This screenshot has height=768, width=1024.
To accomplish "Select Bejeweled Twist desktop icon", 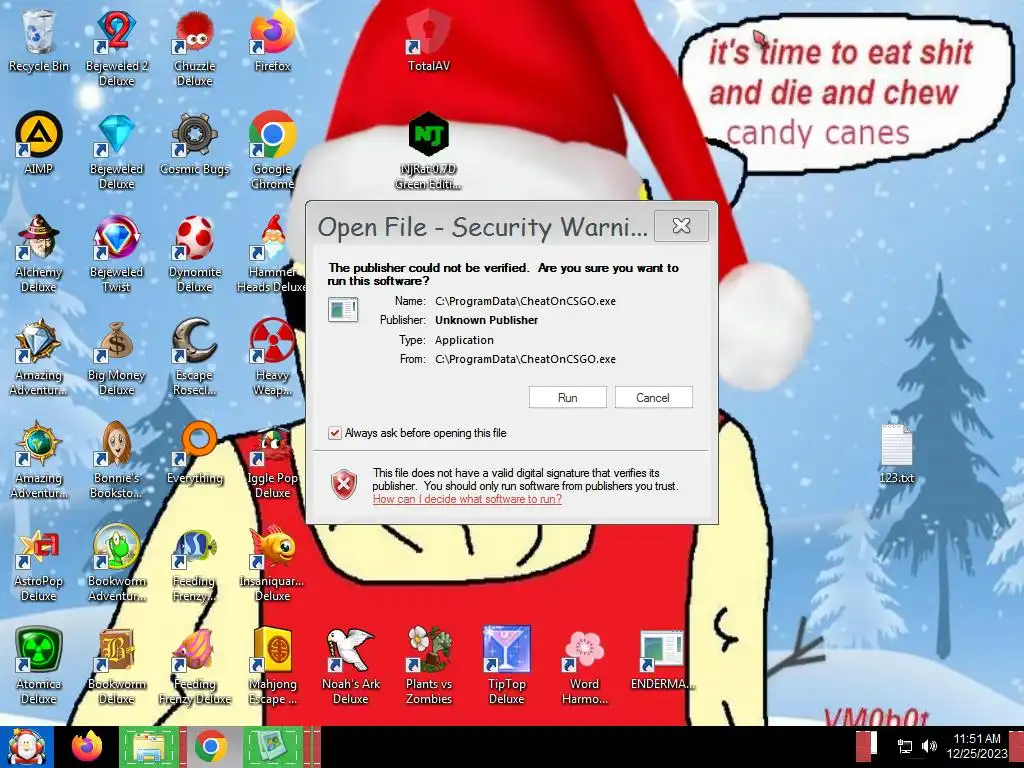I will tap(116, 253).
